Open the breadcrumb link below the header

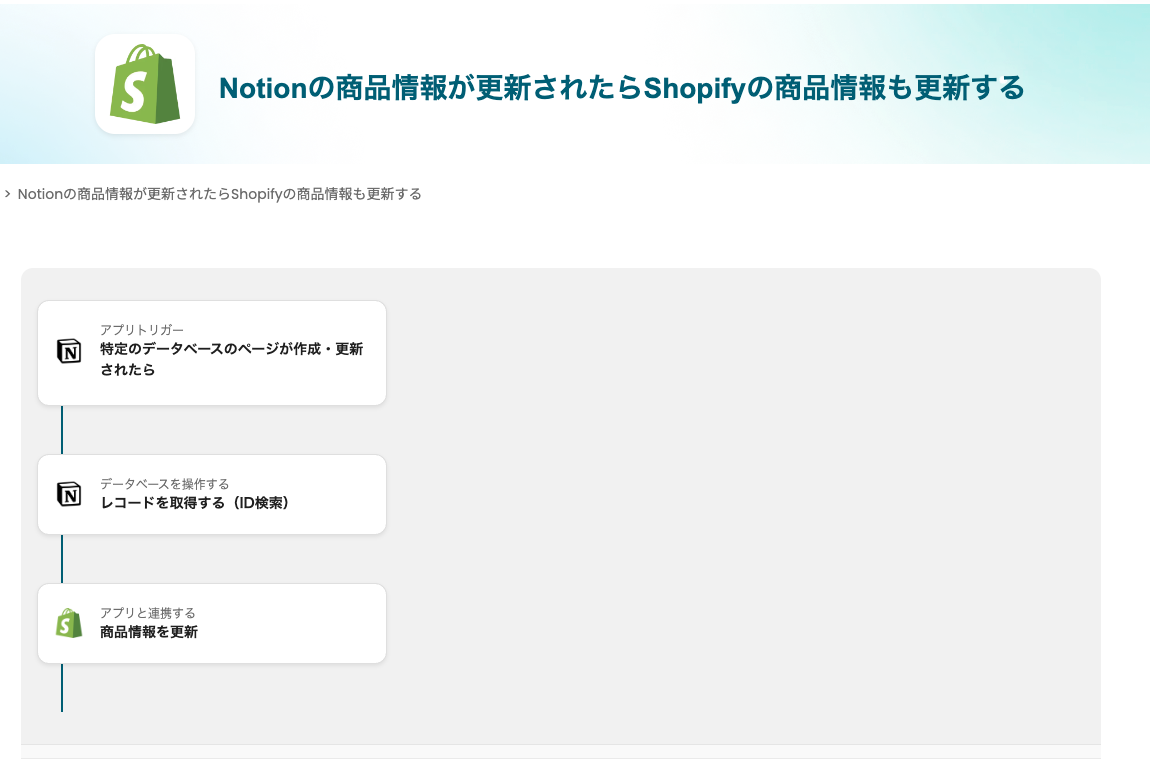tap(220, 194)
